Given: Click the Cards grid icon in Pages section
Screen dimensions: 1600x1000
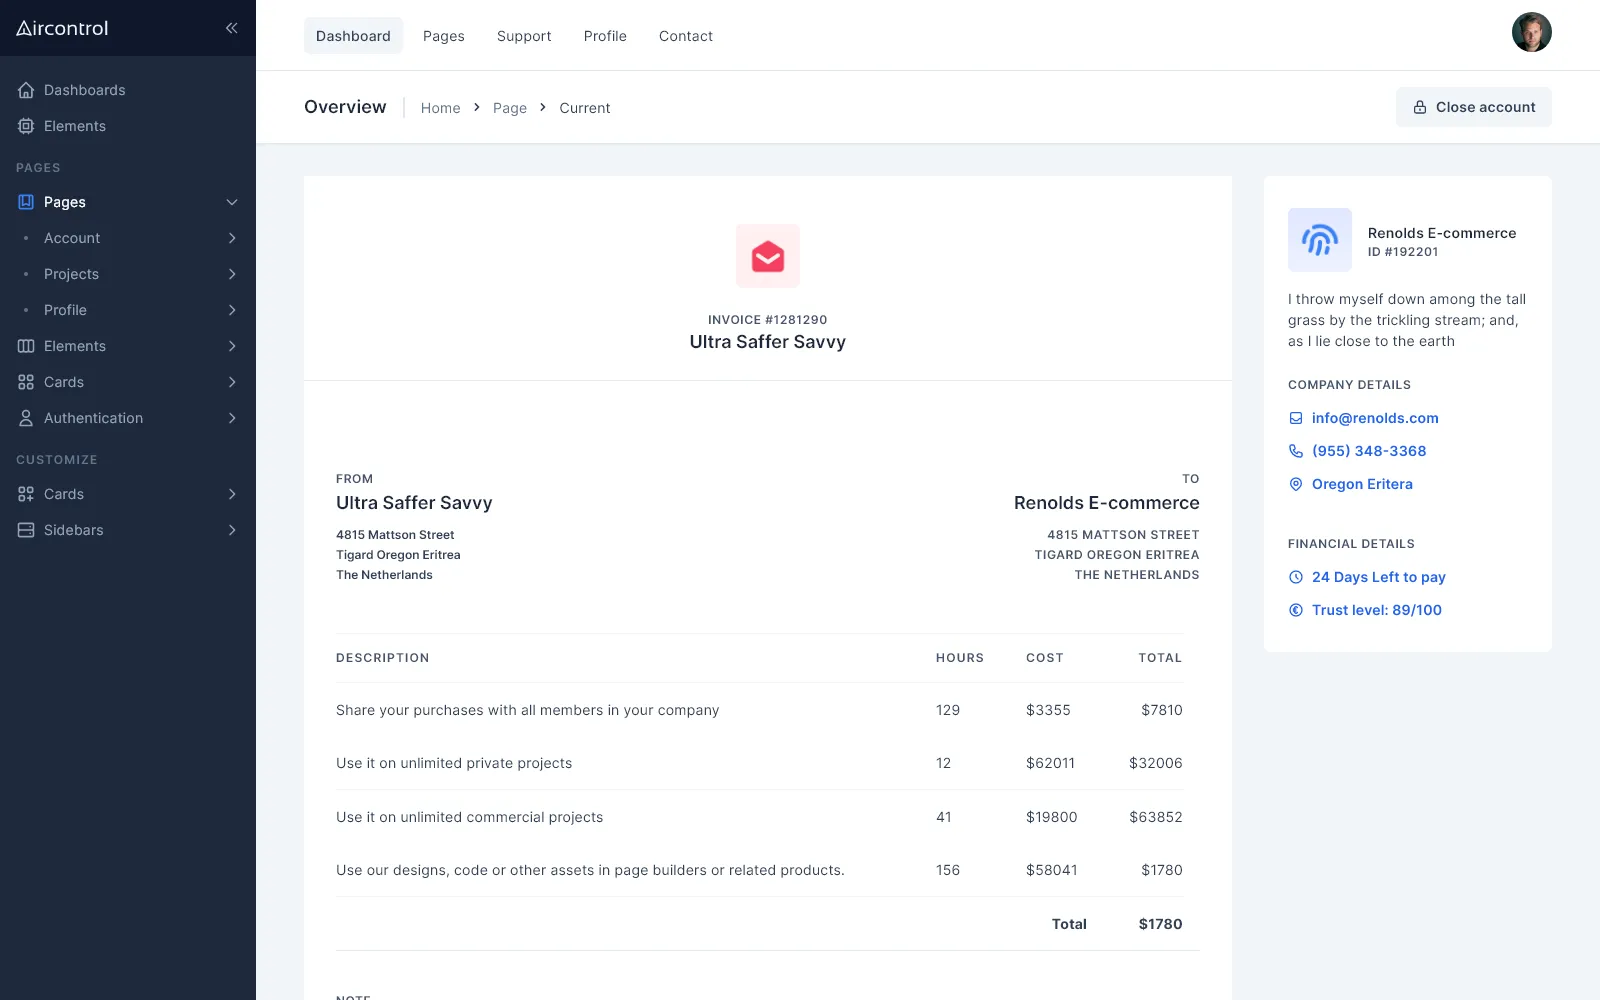Looking at the screenshot, I should pyautogui.click(x=26, y=382).
